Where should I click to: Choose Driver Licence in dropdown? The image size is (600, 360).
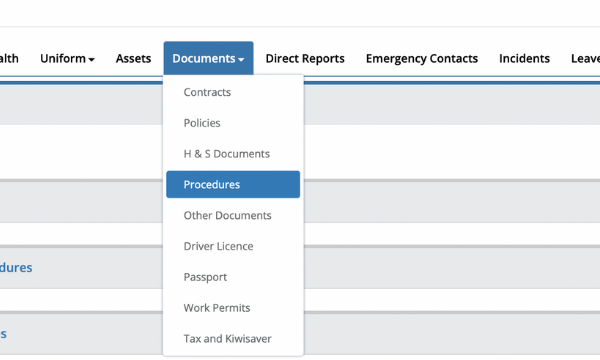(233, 246)
